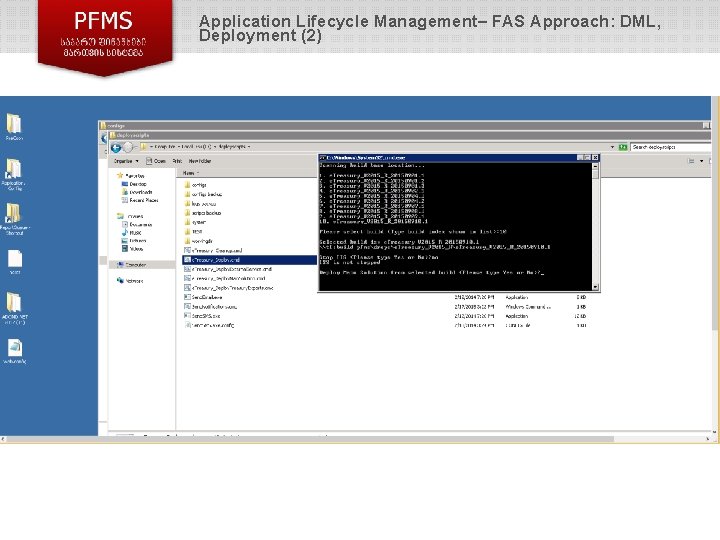Click the configs window title bar behind

tap(404, 125)
